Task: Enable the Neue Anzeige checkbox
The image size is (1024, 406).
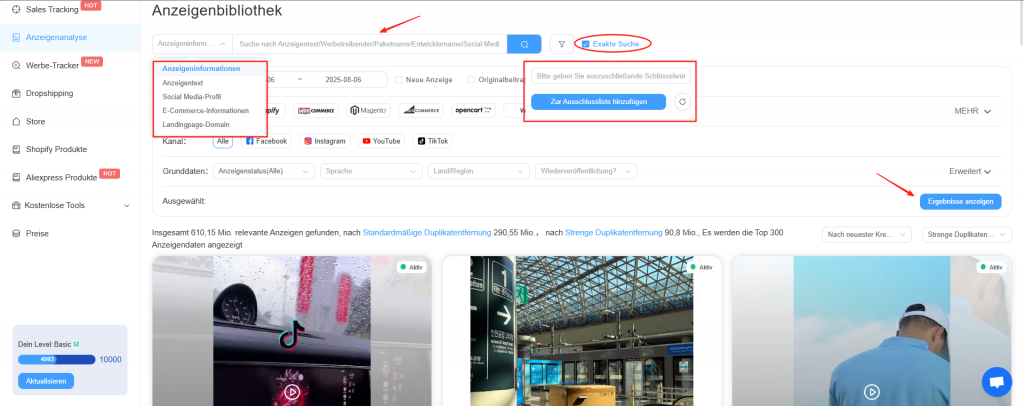Action: [398, 80]
